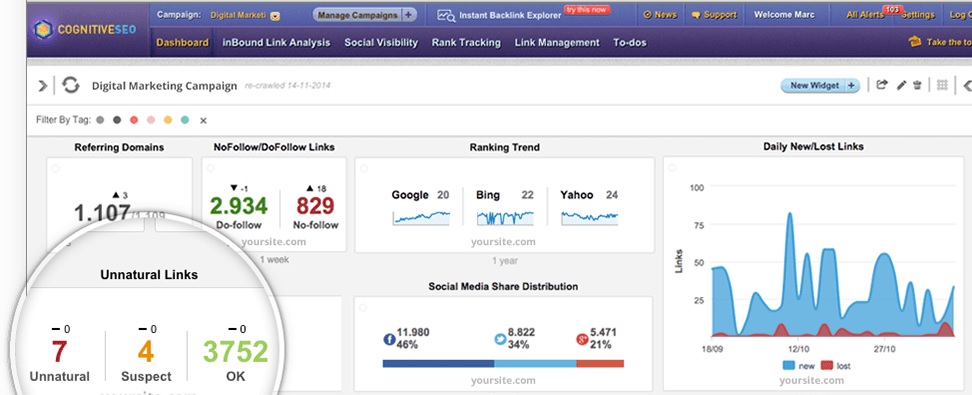The width and height of the screenshot is (972, 395).
Task: Click the 1.107 referring domains value
Action: 102,213
